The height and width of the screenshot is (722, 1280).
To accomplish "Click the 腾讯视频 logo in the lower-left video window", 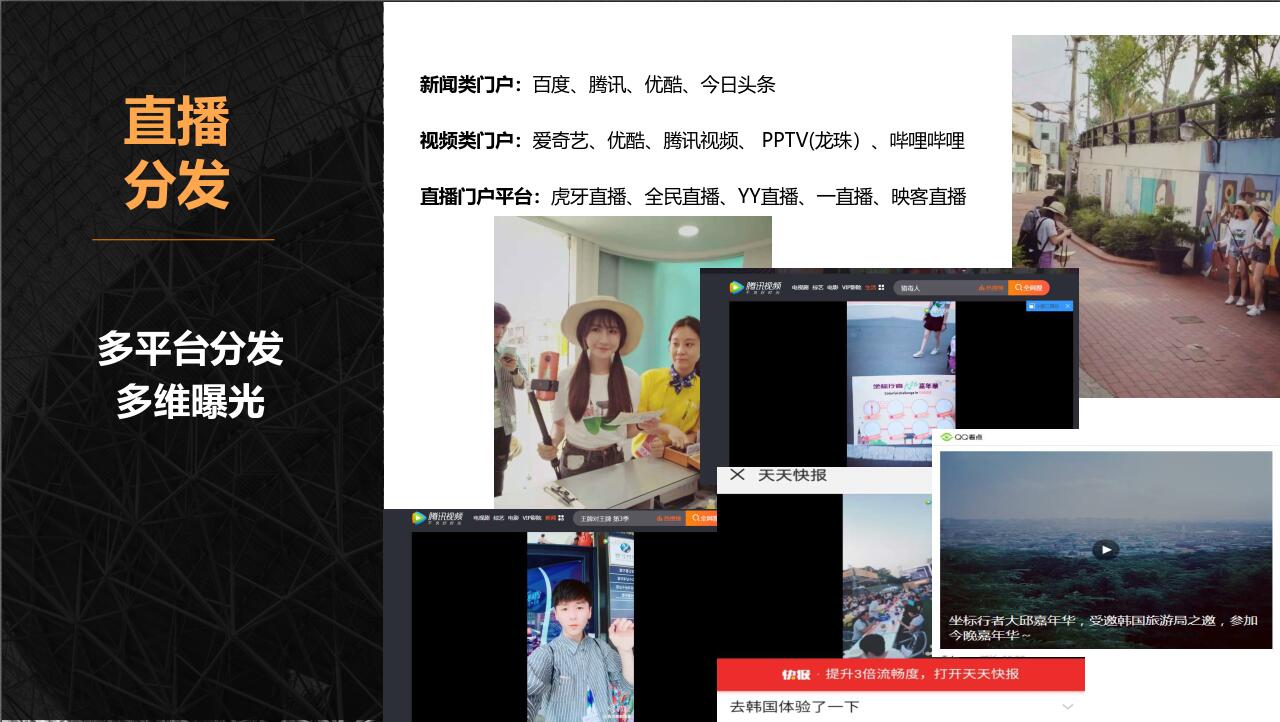I will [437, 518].
